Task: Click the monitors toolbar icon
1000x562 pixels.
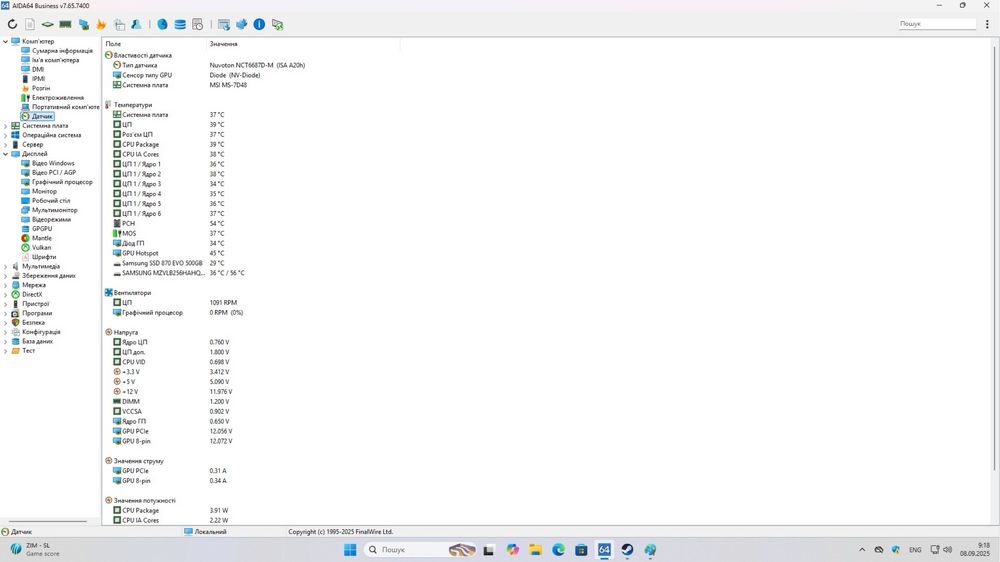Action: pyautogui.click(x=84, y=24)
